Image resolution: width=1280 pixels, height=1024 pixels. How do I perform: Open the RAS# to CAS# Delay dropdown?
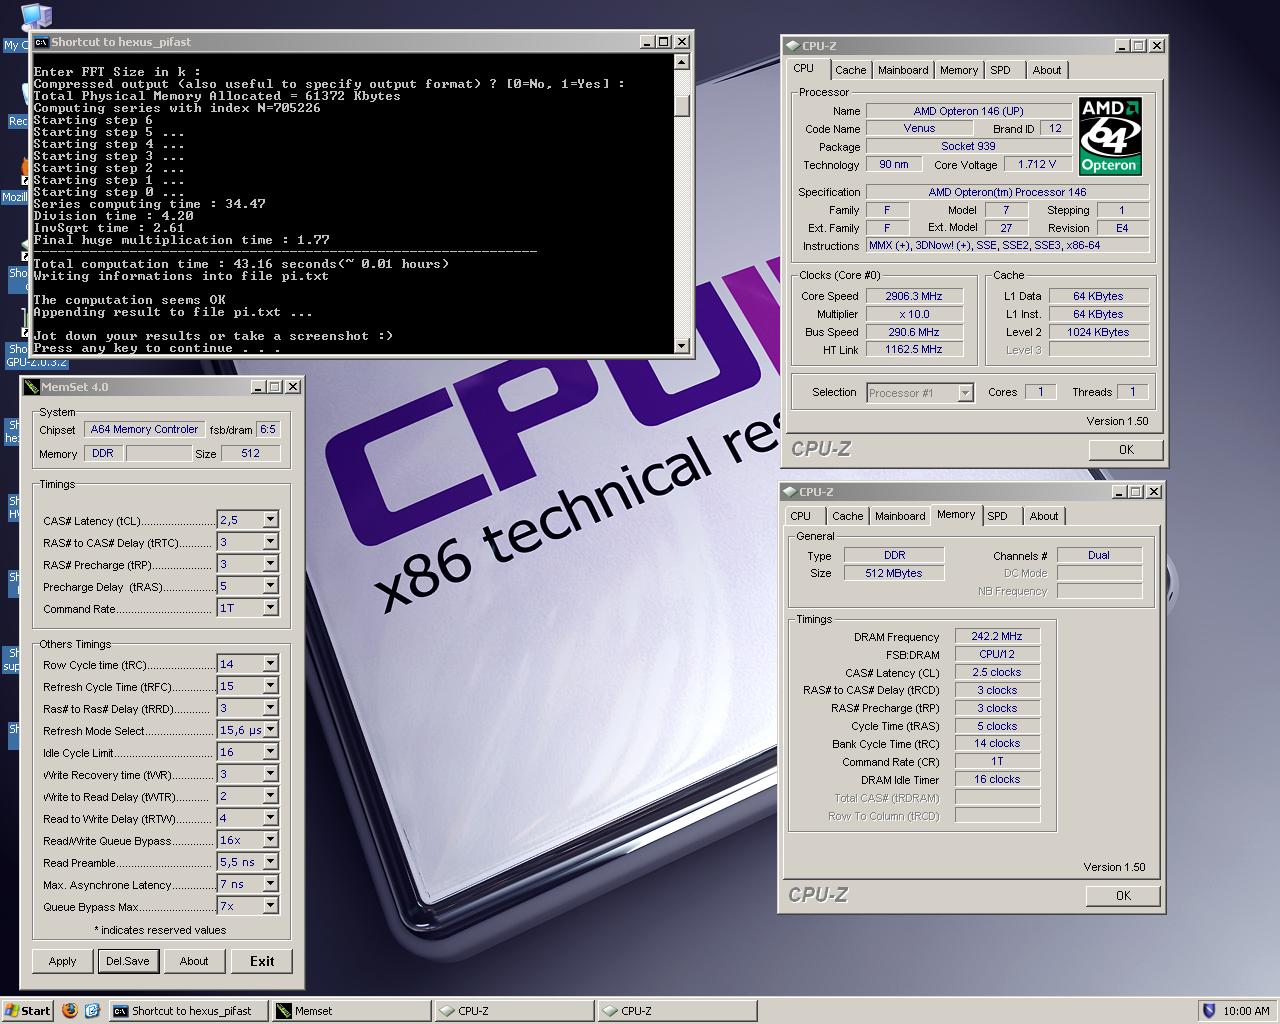[x=270, y=541]
